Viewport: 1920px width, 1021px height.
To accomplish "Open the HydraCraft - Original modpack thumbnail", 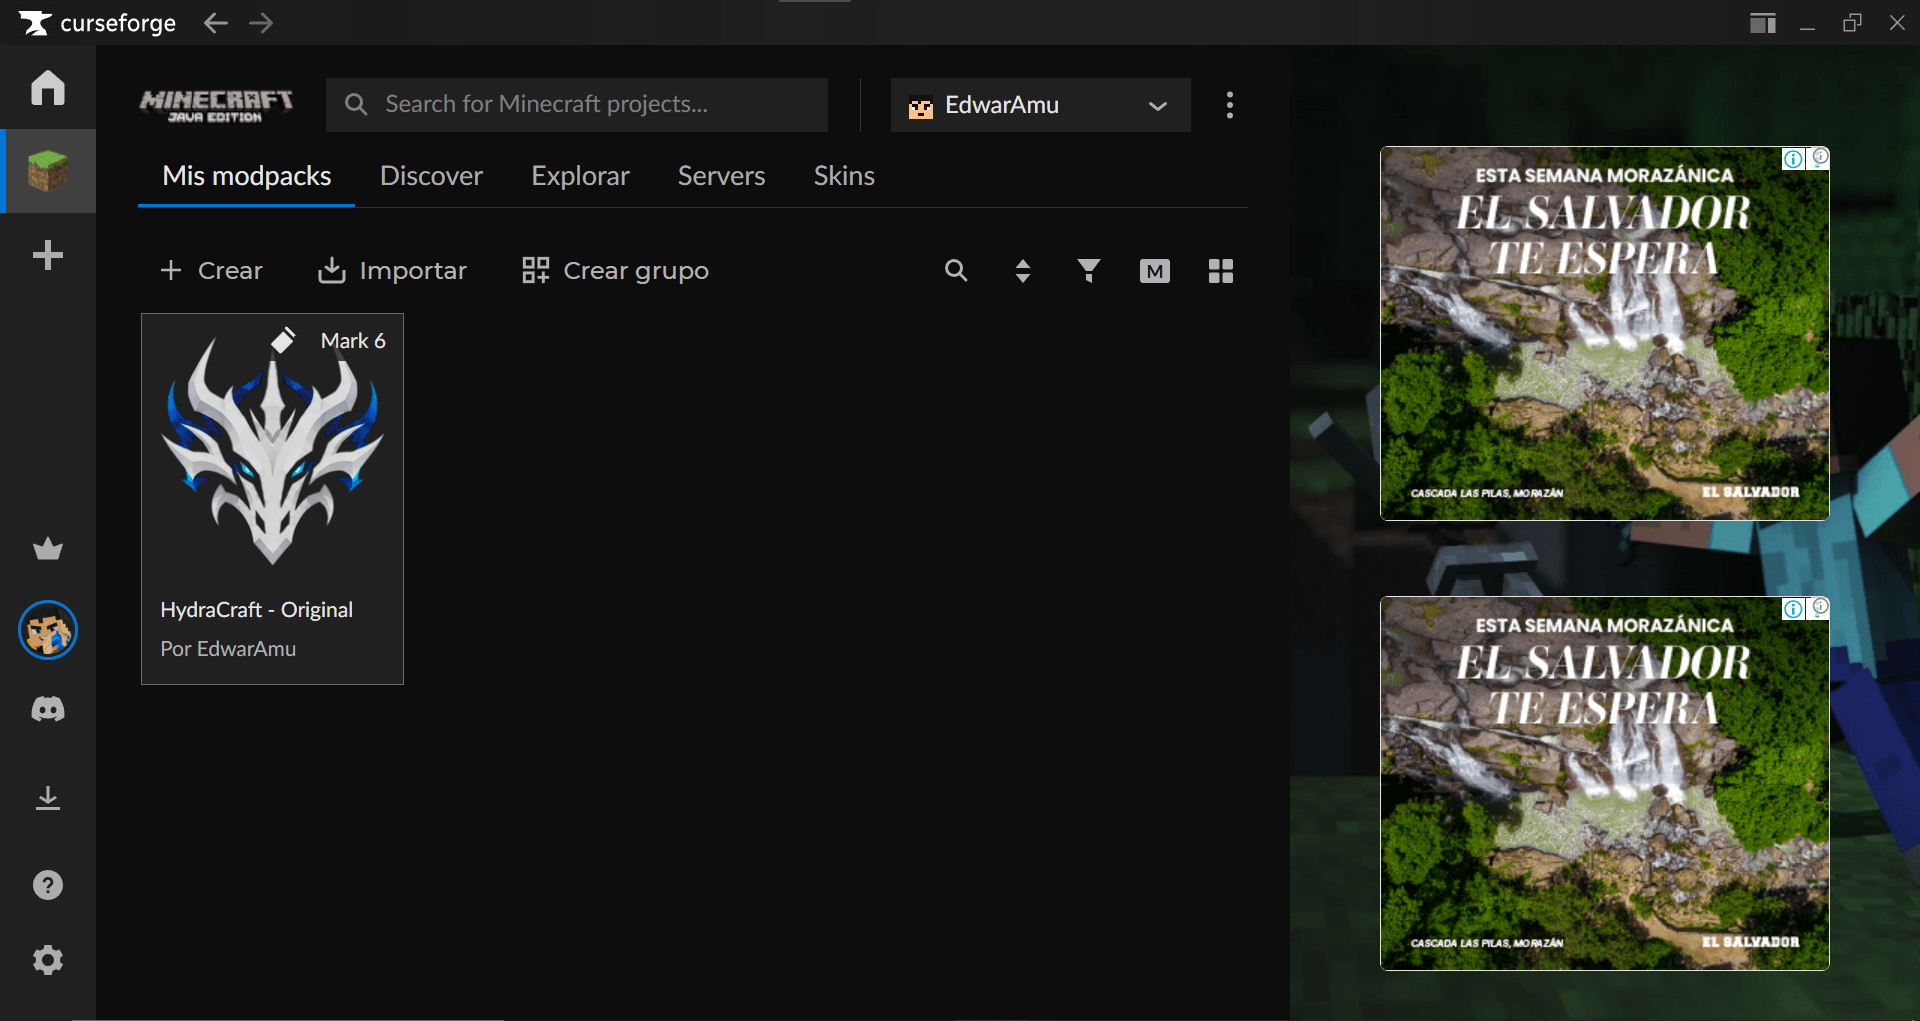I will pos(272,450).
